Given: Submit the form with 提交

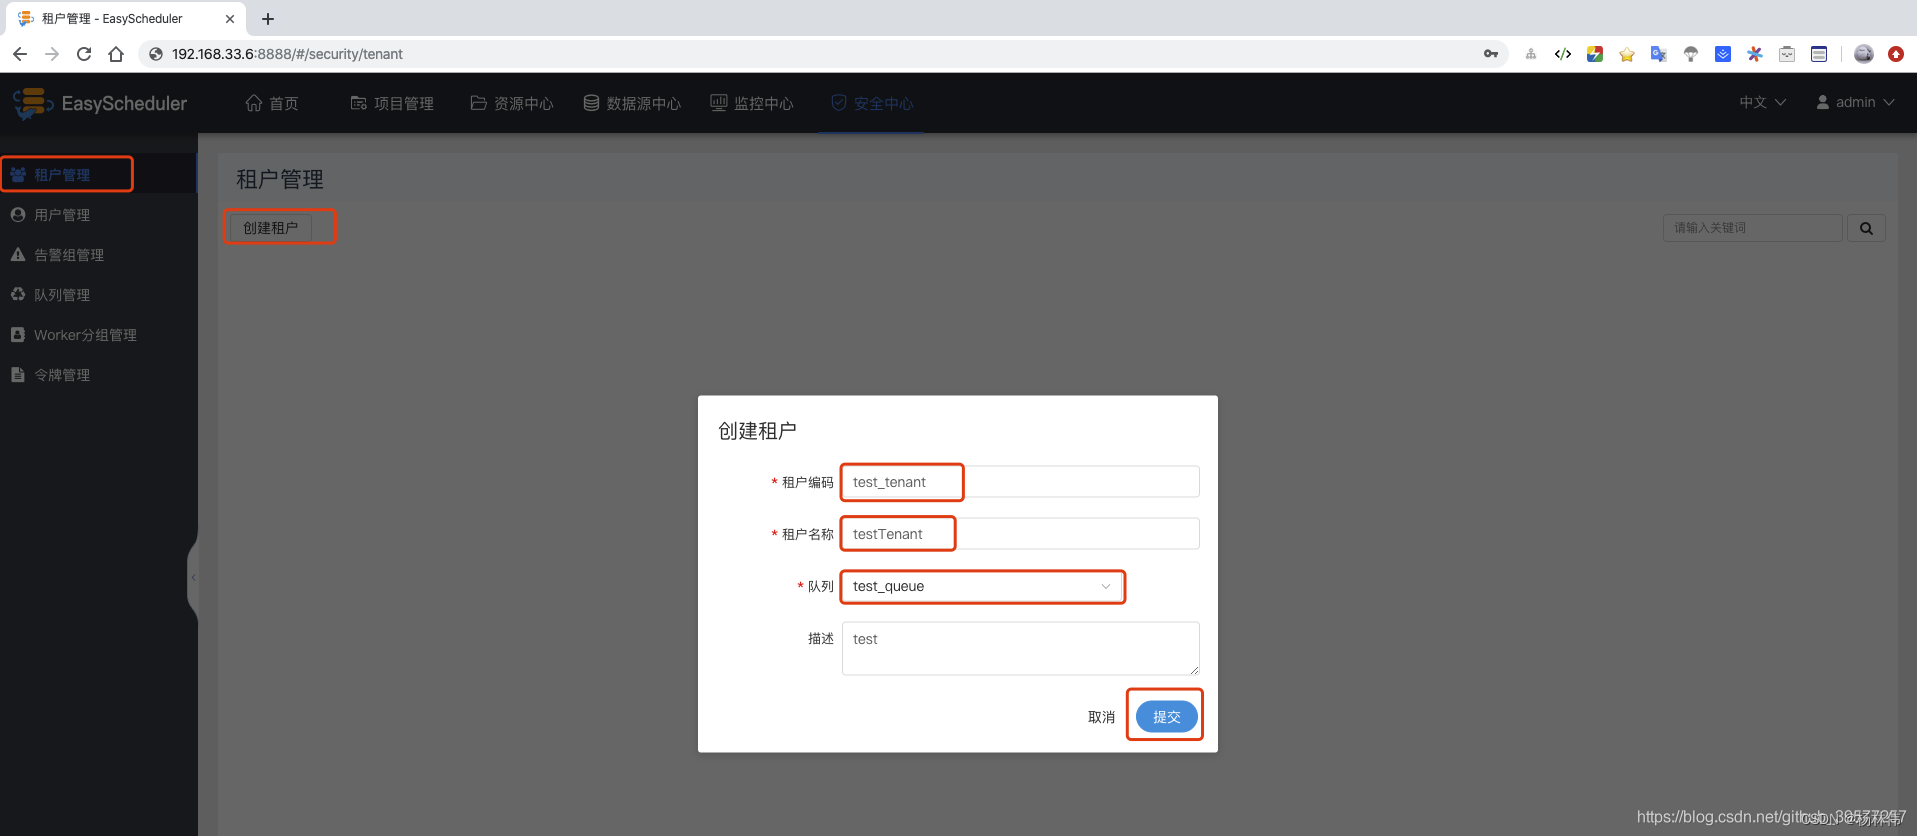Looking at the screenshot, I should point(1166,717).
